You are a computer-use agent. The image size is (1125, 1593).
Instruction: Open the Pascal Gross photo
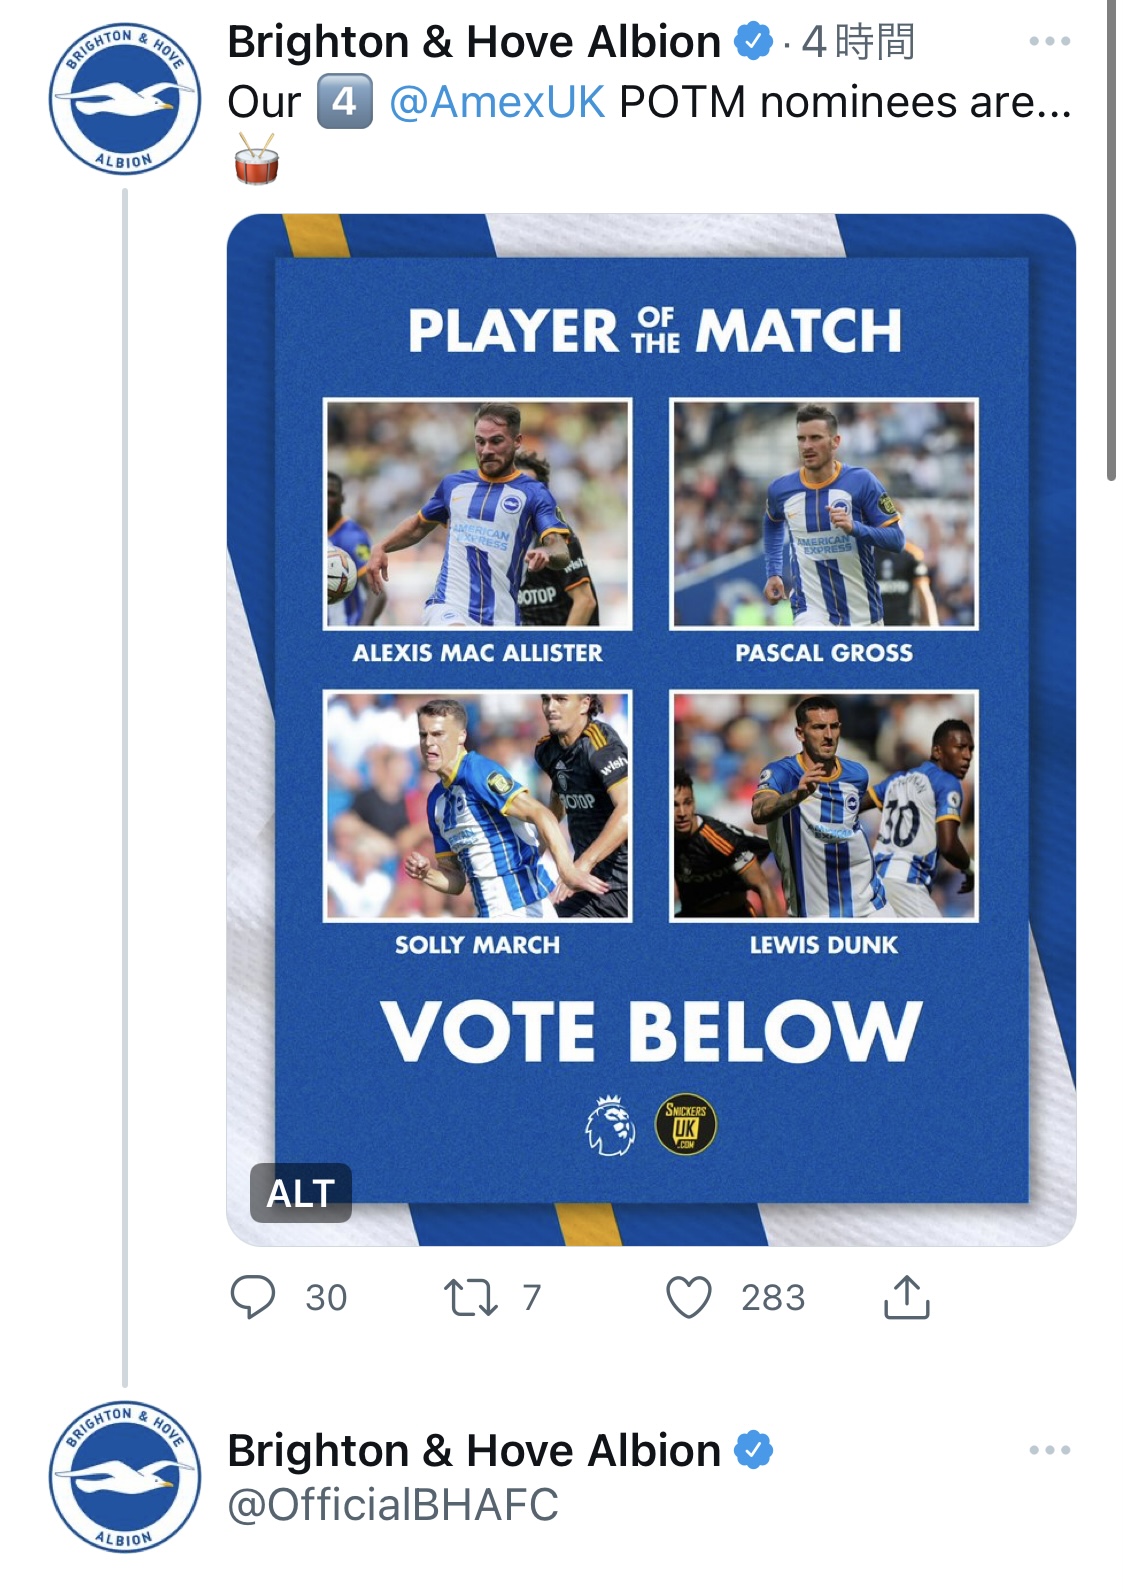[x=824, y=514]
